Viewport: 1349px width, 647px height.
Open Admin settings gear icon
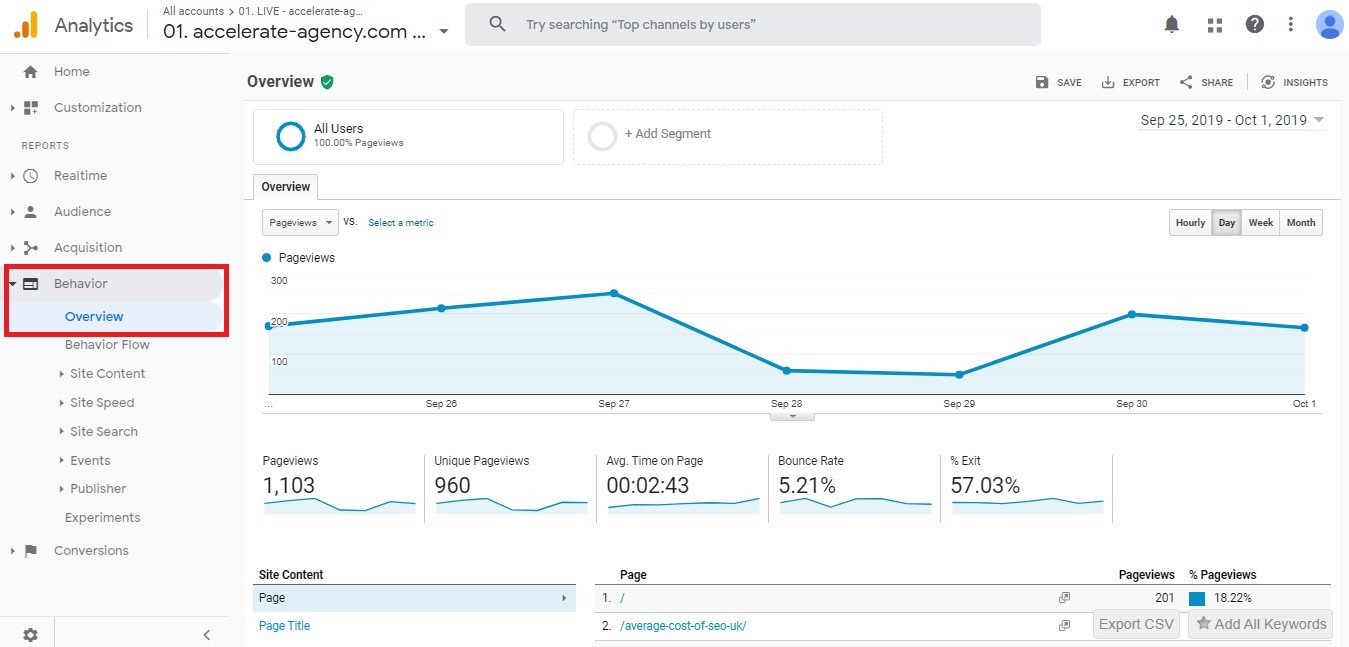30,634
